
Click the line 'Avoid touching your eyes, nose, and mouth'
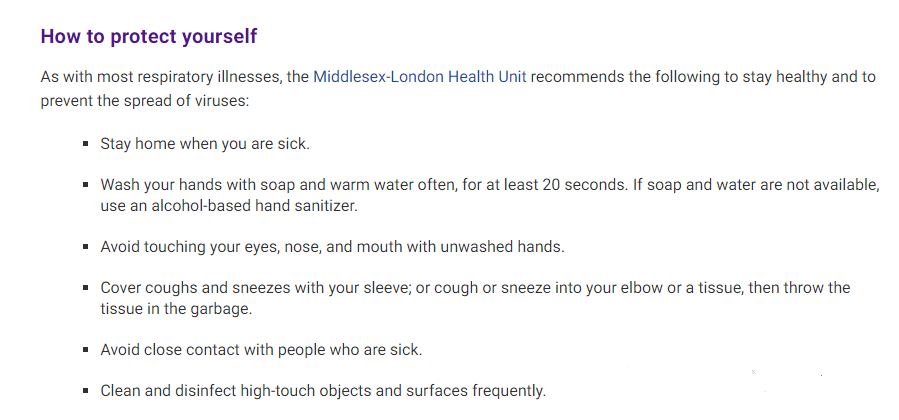tap(333, 247)
